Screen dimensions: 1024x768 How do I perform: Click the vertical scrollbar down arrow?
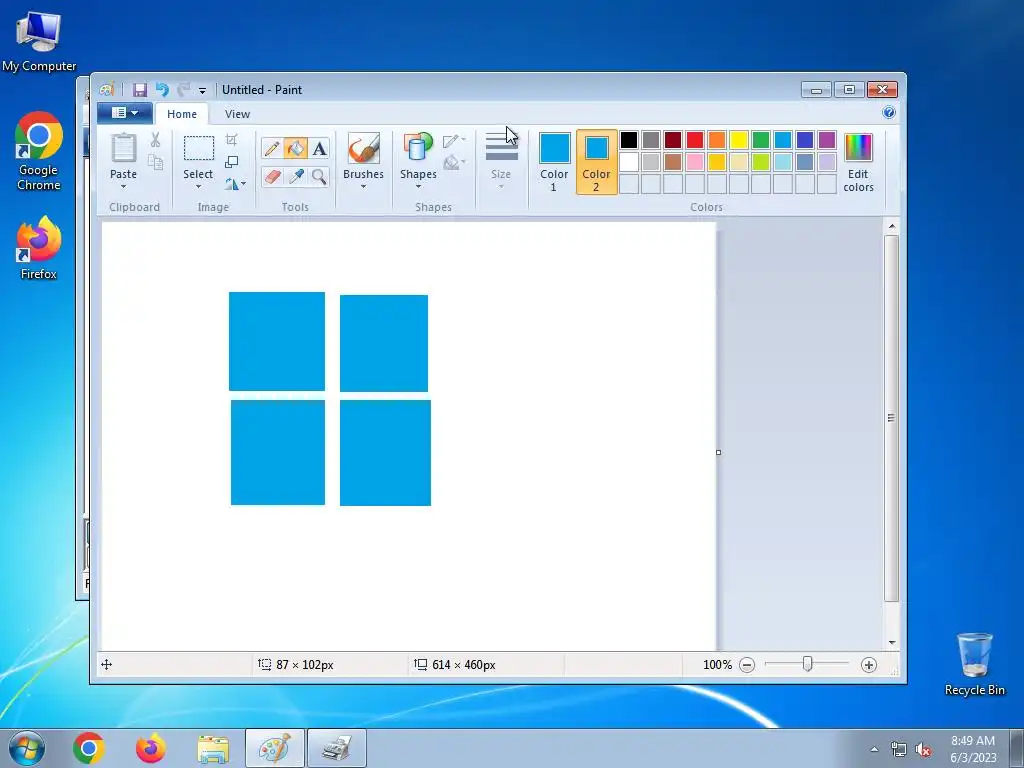[x=892, y=643]
